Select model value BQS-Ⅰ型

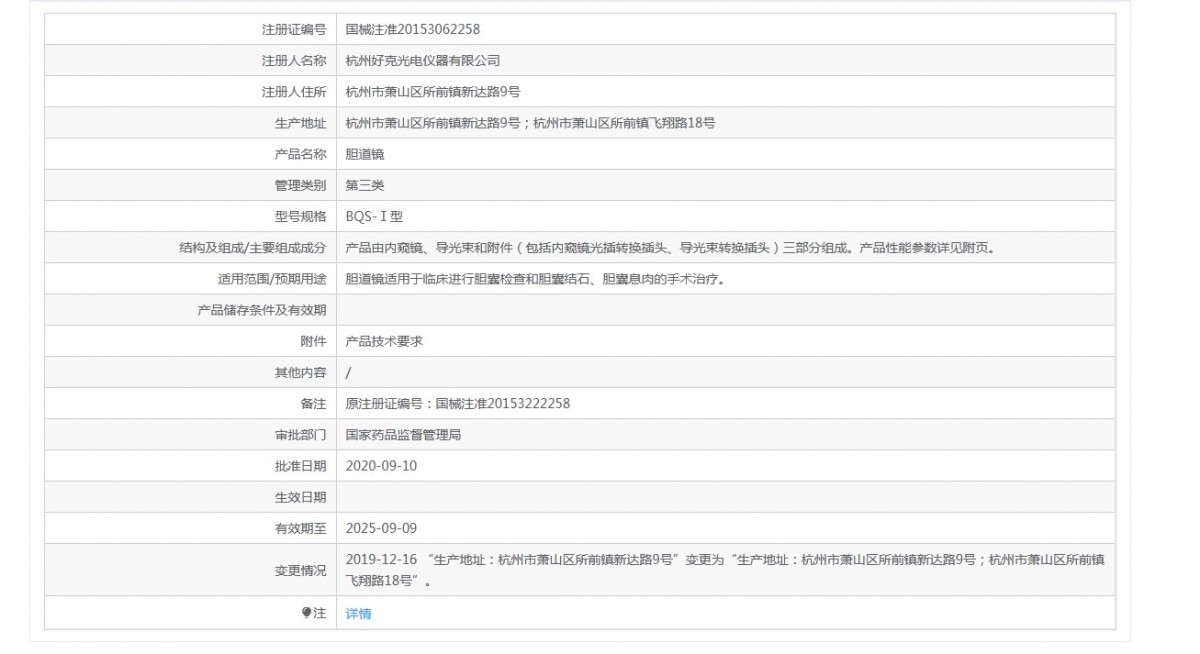pyautogui.click(x=374, y=216)
